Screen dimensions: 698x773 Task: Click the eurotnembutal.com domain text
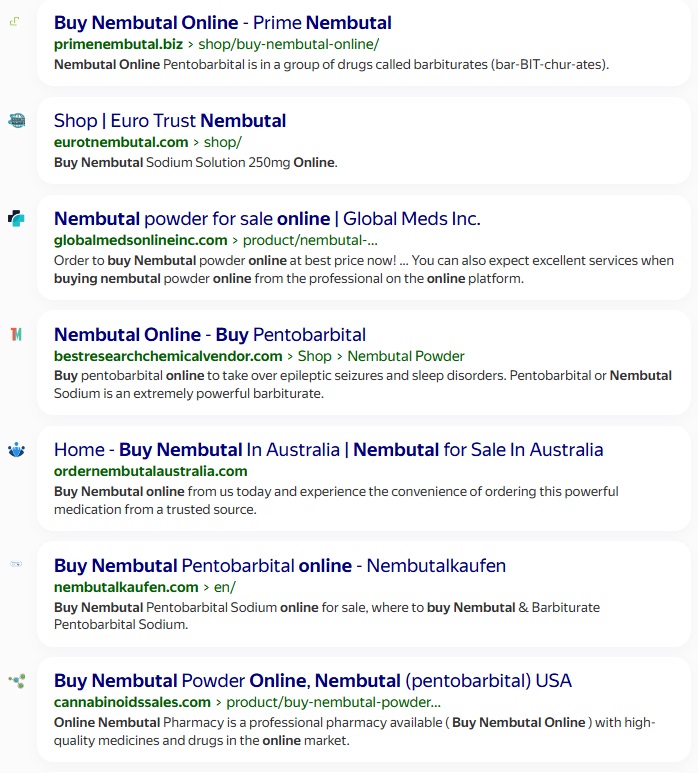pyautogui.click(x=121, y=142)
